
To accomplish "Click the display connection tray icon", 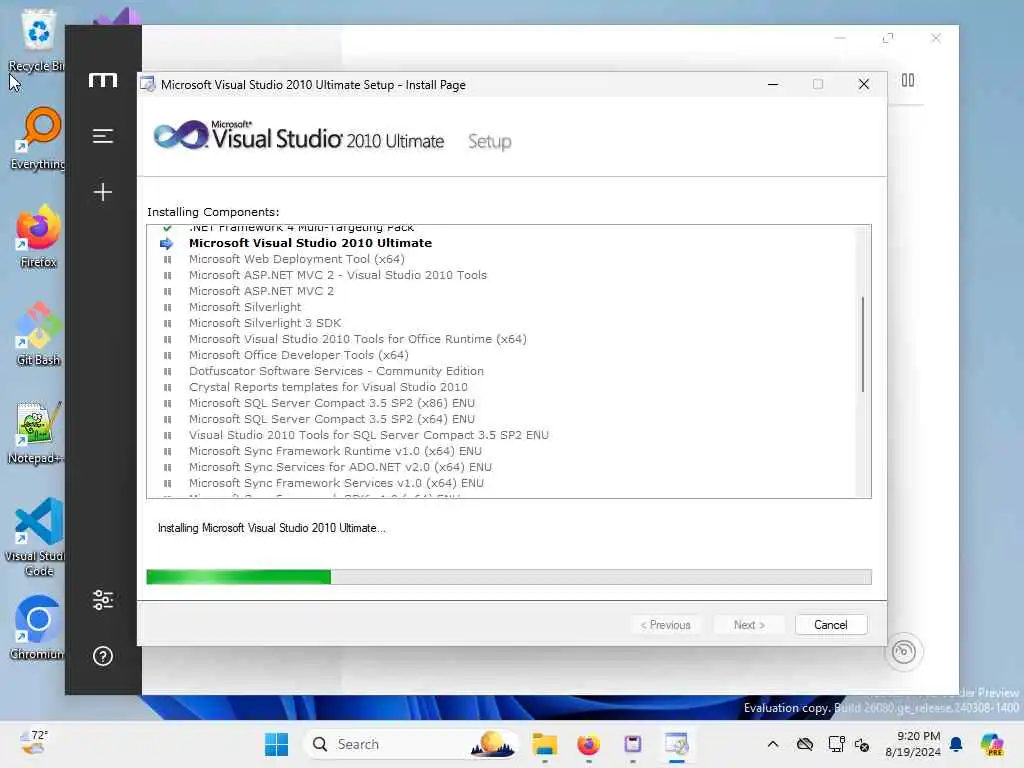I will coord(836,744).
